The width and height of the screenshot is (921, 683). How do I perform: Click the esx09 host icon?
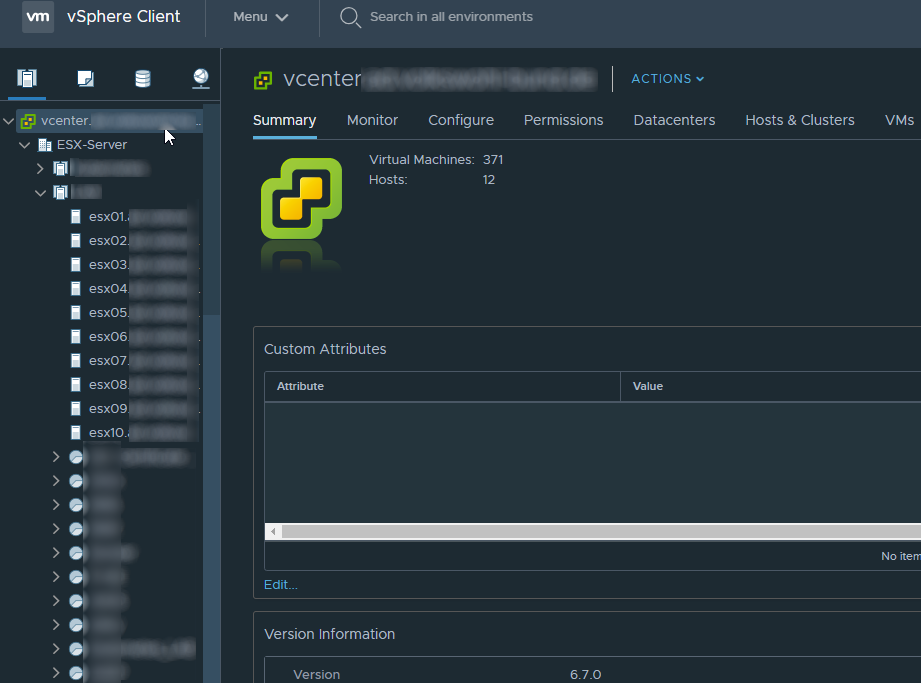pos(76,408)
